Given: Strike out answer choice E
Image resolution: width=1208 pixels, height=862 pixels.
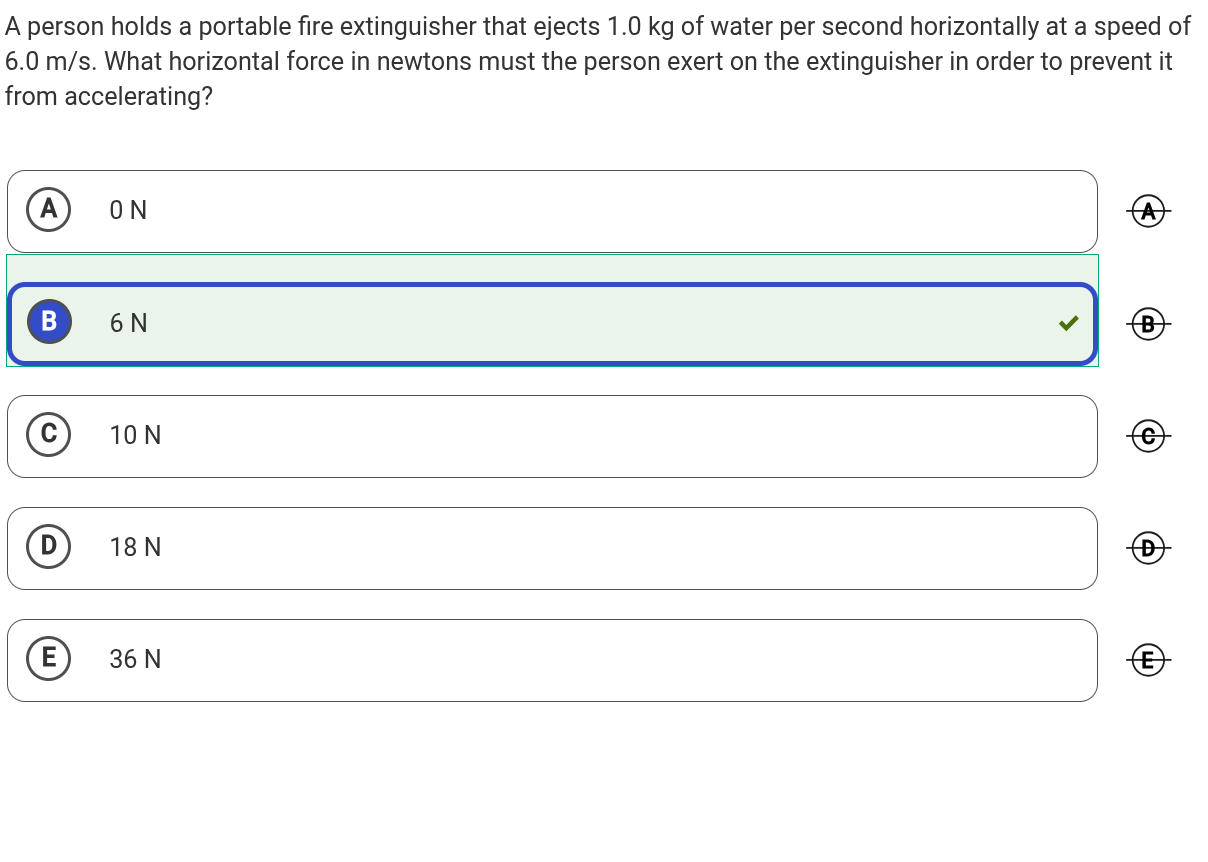Looking at the screenshot, I should click(x=1149, y=659).
